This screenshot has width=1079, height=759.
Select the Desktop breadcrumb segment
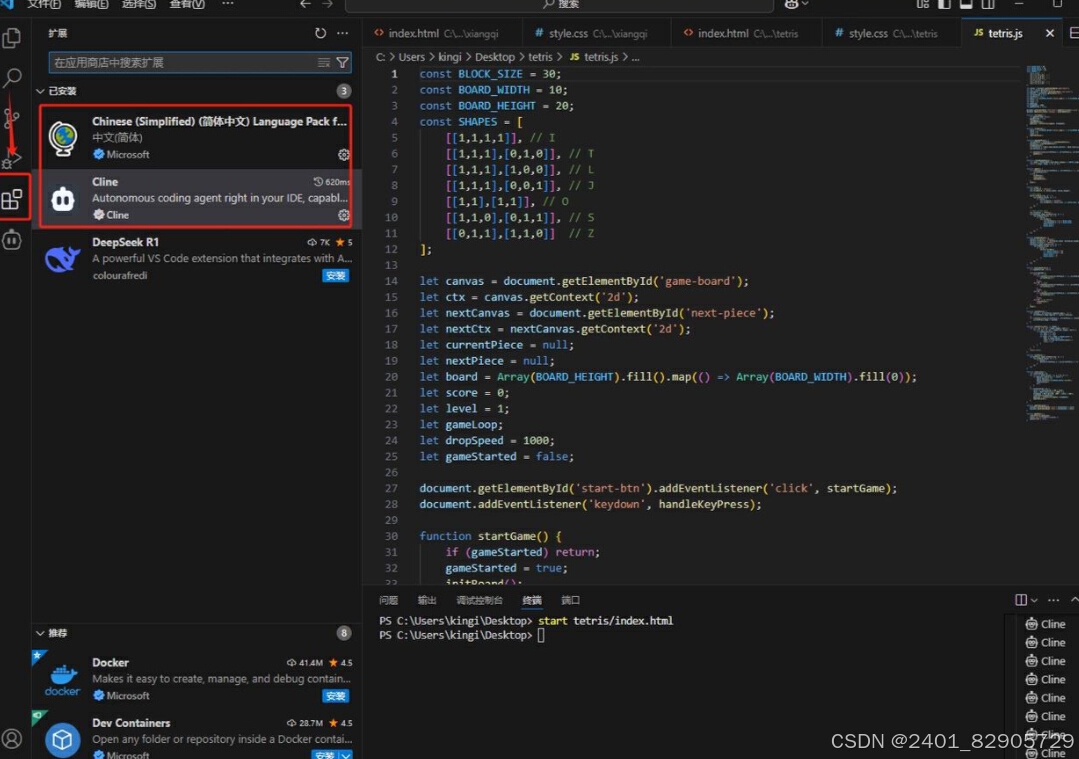(494, 57)
